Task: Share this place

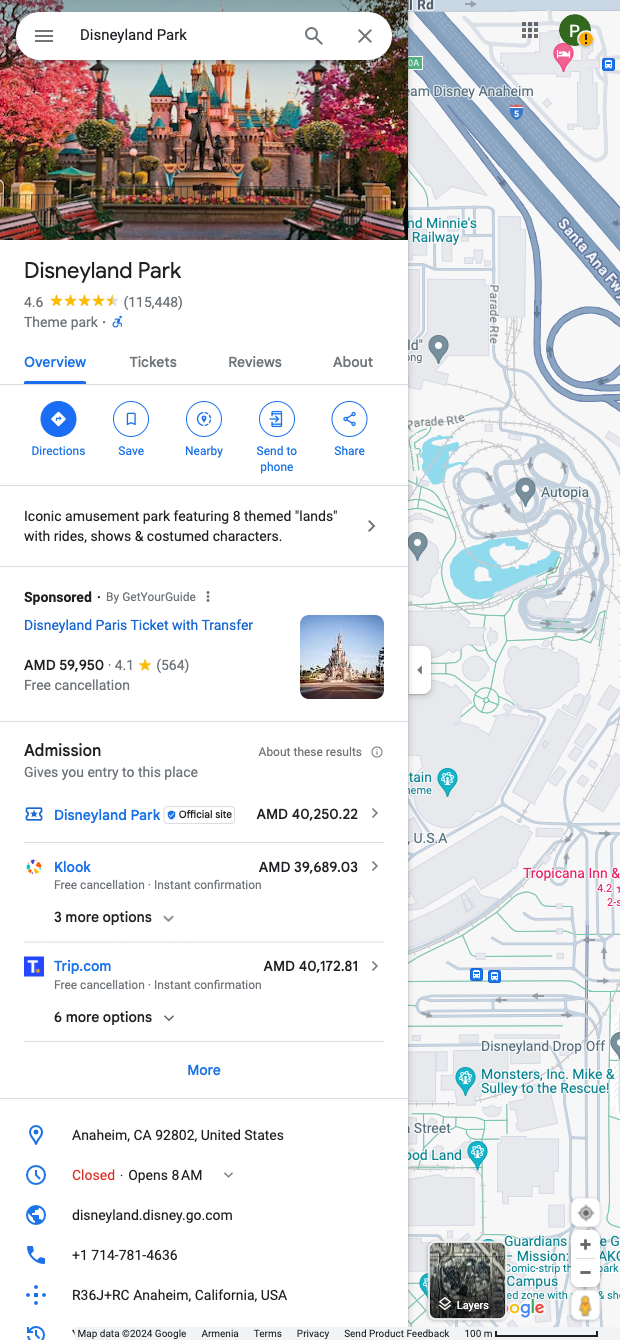Action: (349, 419)
